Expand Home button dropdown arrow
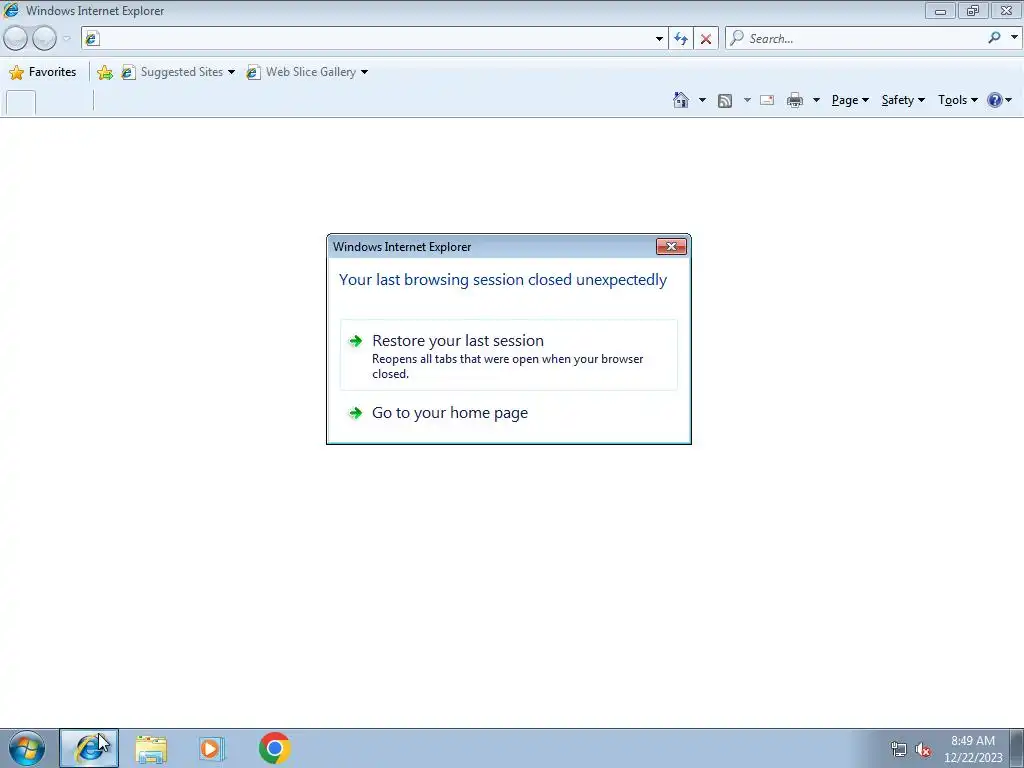The image size is (1024, 768). pyautogui.click(x=702, y=100)
